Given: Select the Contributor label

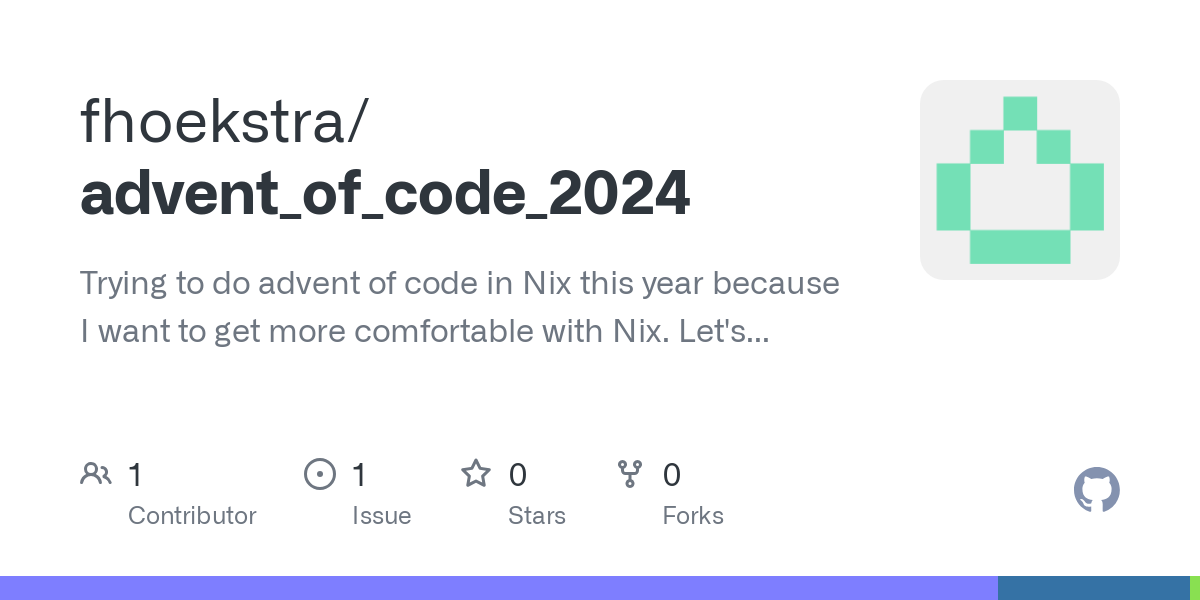Looking at the screenshot, I should click(192, 516).
